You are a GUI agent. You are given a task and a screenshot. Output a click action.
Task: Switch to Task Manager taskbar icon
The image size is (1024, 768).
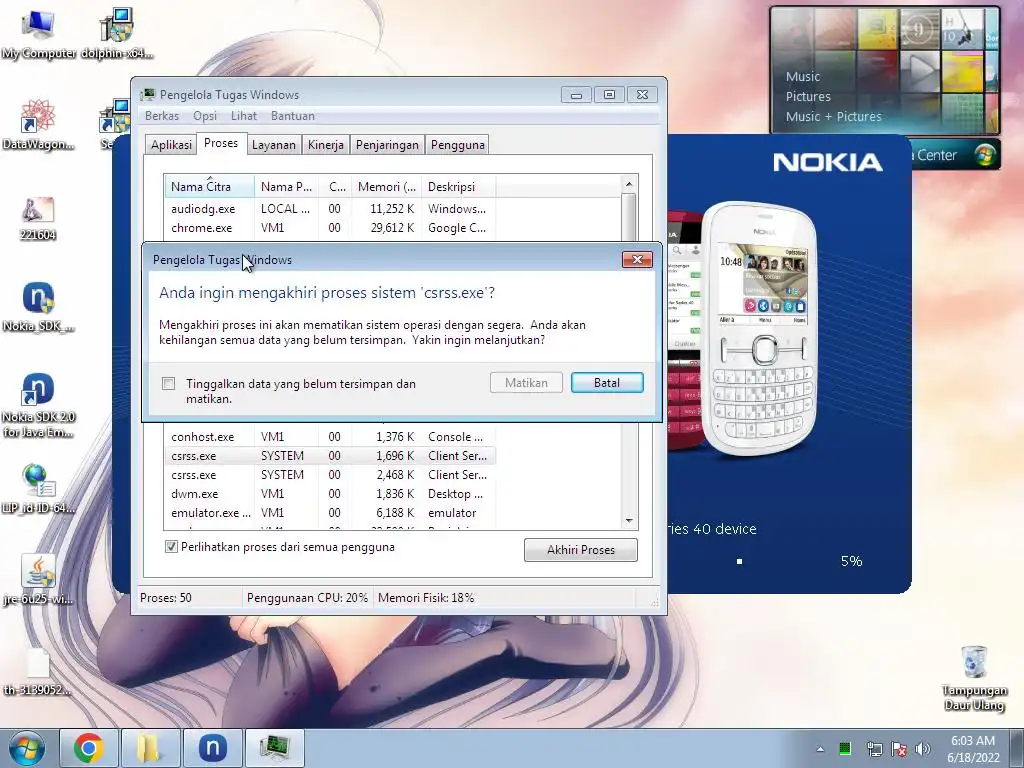[274, 748]
